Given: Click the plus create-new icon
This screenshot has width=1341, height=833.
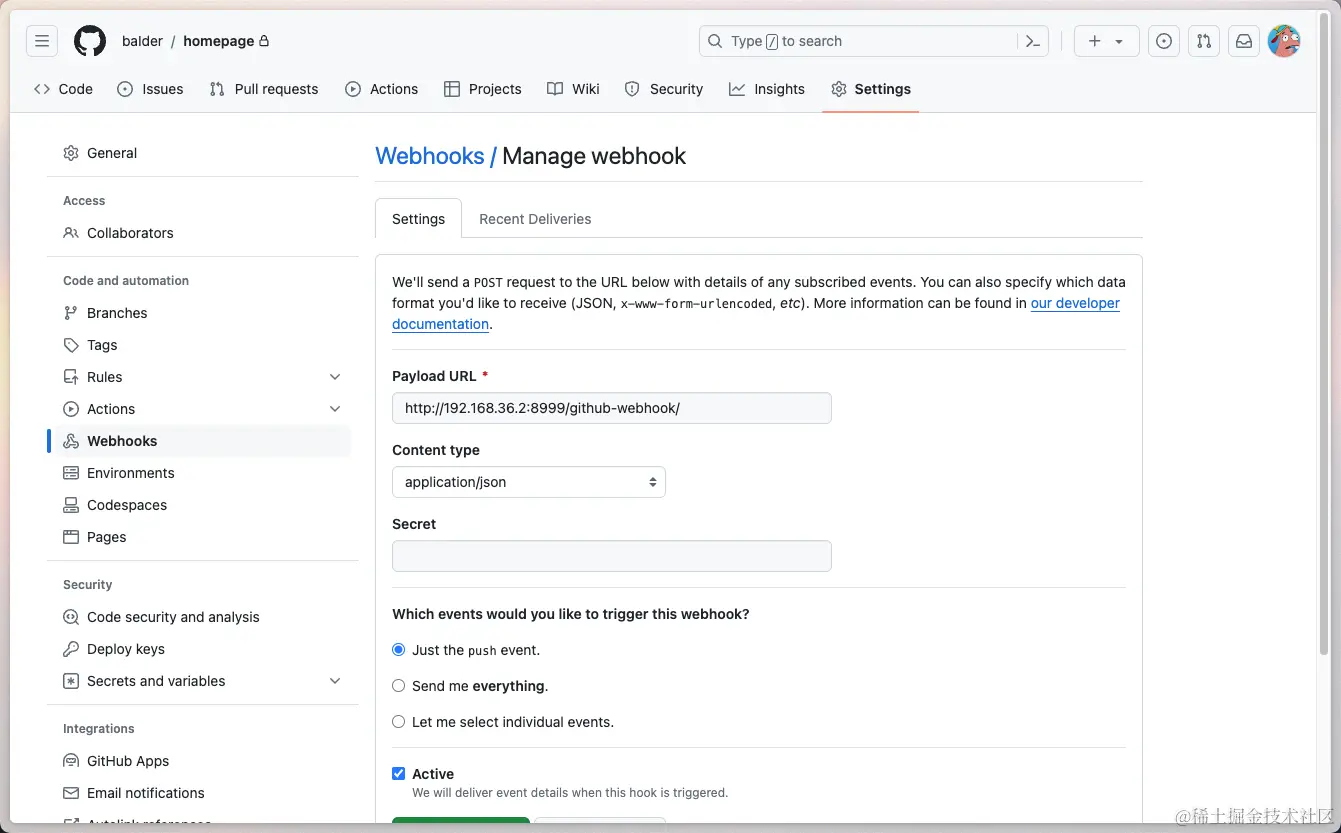Looking at the screenshot, I should (1095, 41).
